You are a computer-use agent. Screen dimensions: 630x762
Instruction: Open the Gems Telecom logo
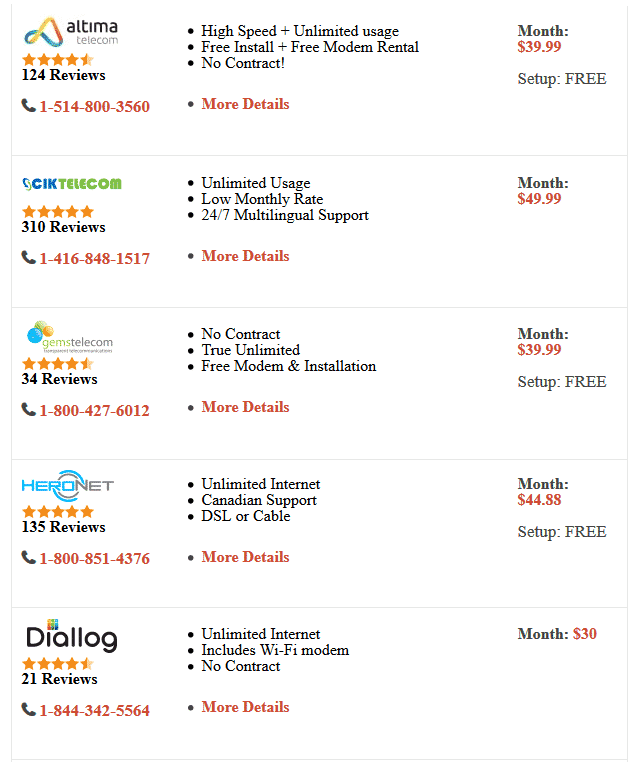70,338
